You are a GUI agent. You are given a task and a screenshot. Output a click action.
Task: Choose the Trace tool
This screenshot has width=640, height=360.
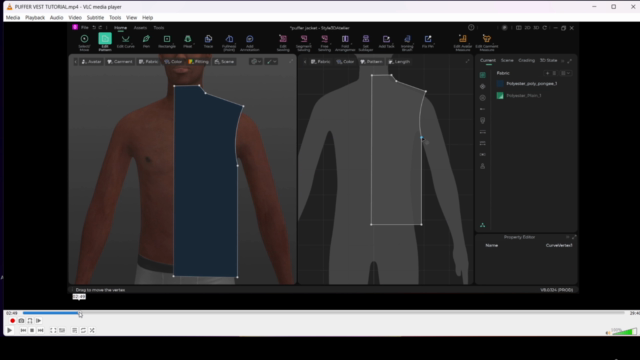208,42
